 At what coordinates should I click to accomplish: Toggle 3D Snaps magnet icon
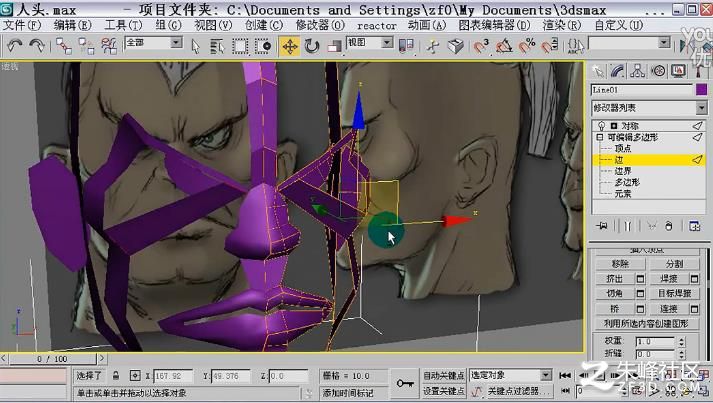tap(481, 45)
